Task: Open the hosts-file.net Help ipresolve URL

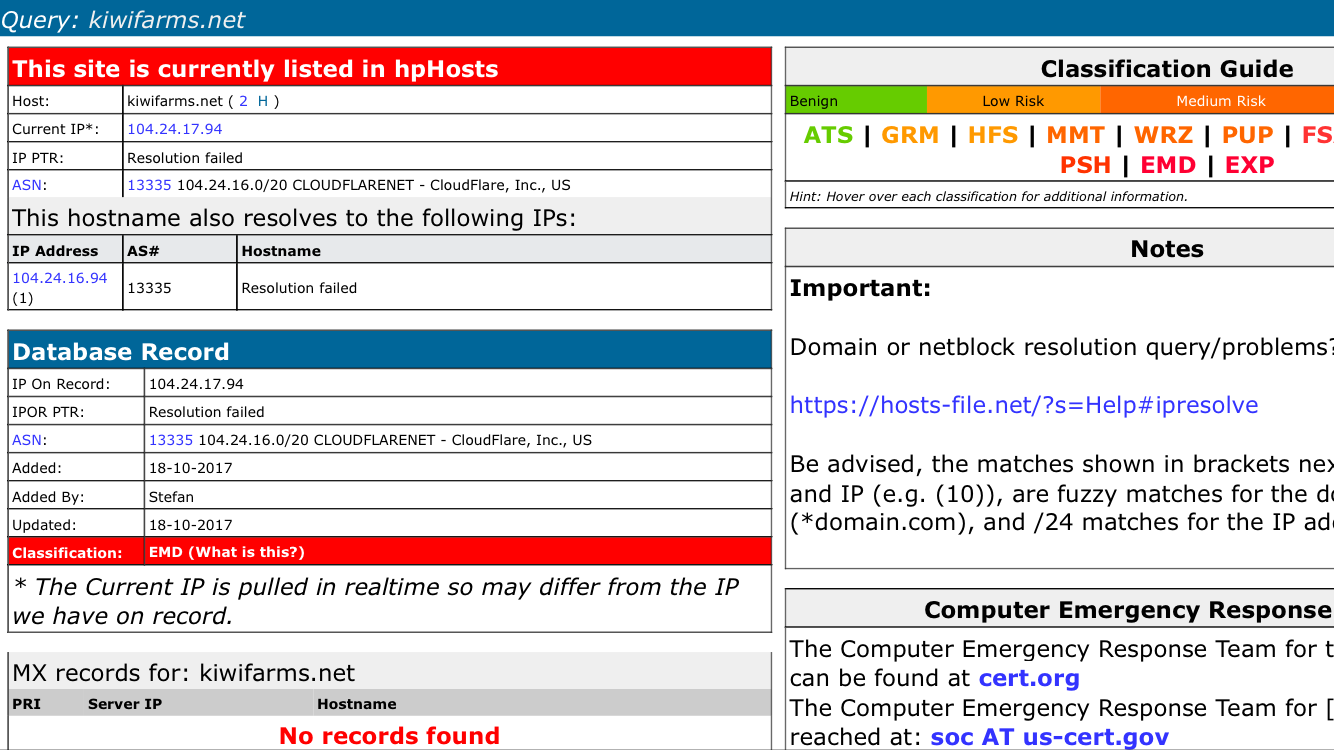Action: [x=1024, y=405]
